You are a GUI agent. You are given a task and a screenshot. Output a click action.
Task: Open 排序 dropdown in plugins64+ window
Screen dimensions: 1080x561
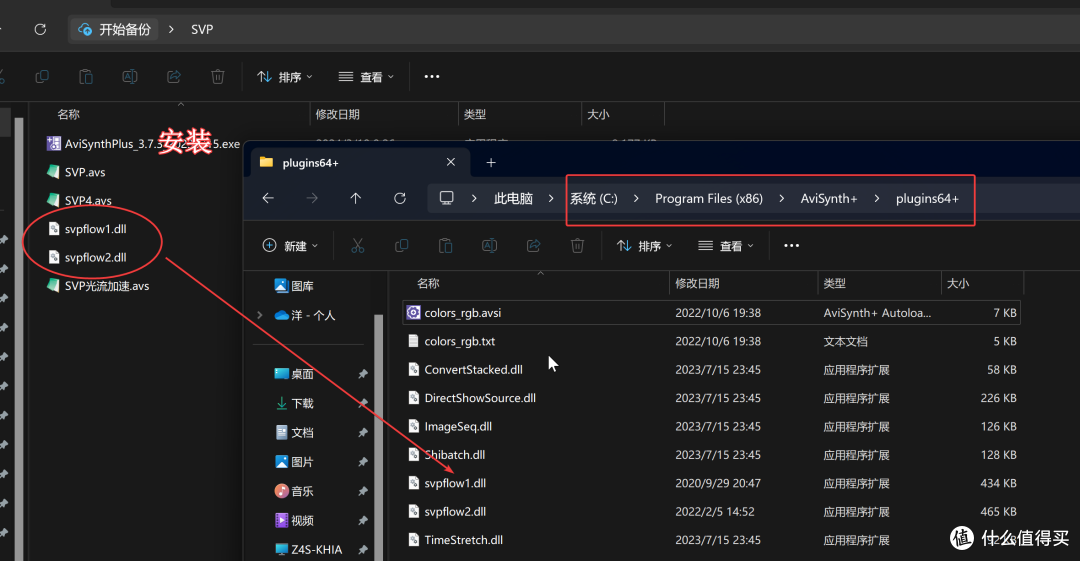click(x=644, y=245)
